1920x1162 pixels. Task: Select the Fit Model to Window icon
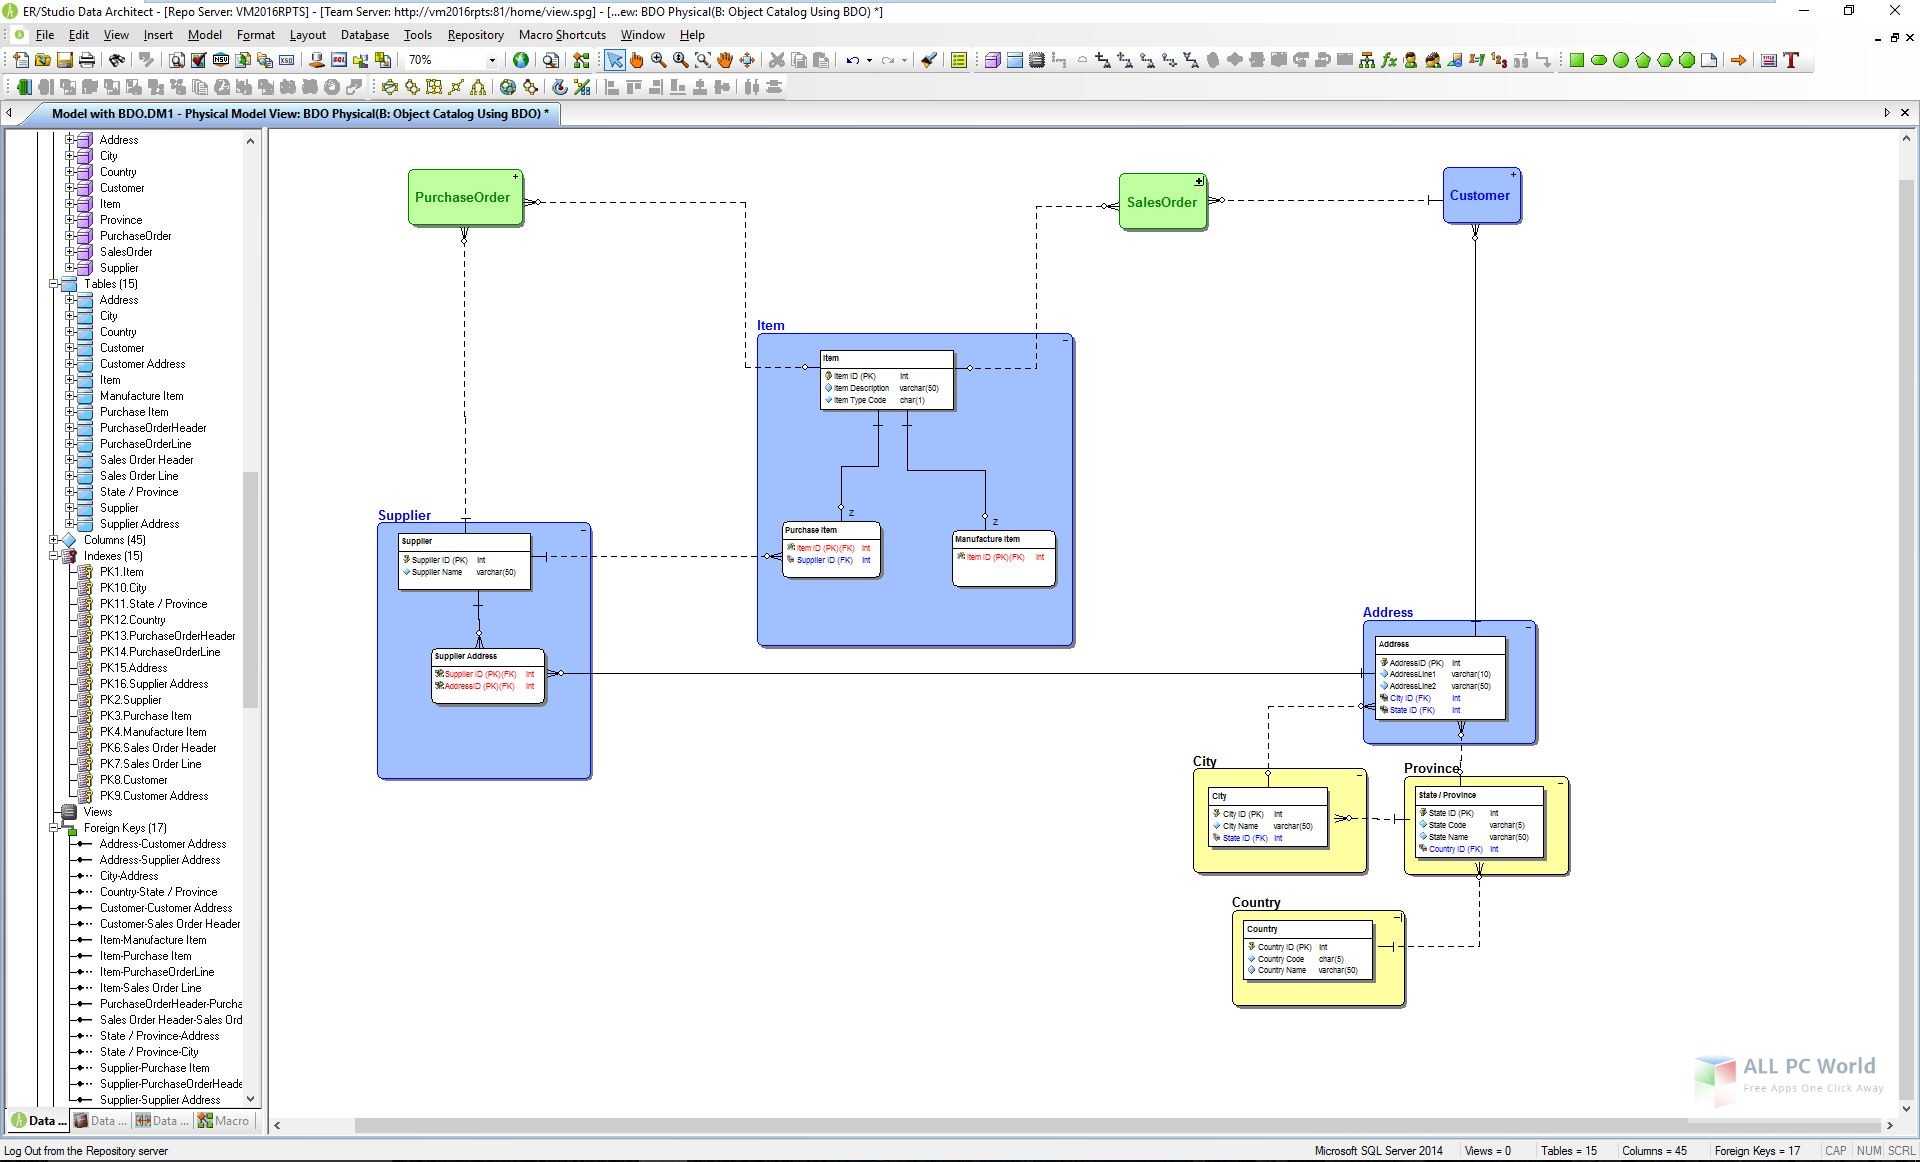click(x=701, y=60)
